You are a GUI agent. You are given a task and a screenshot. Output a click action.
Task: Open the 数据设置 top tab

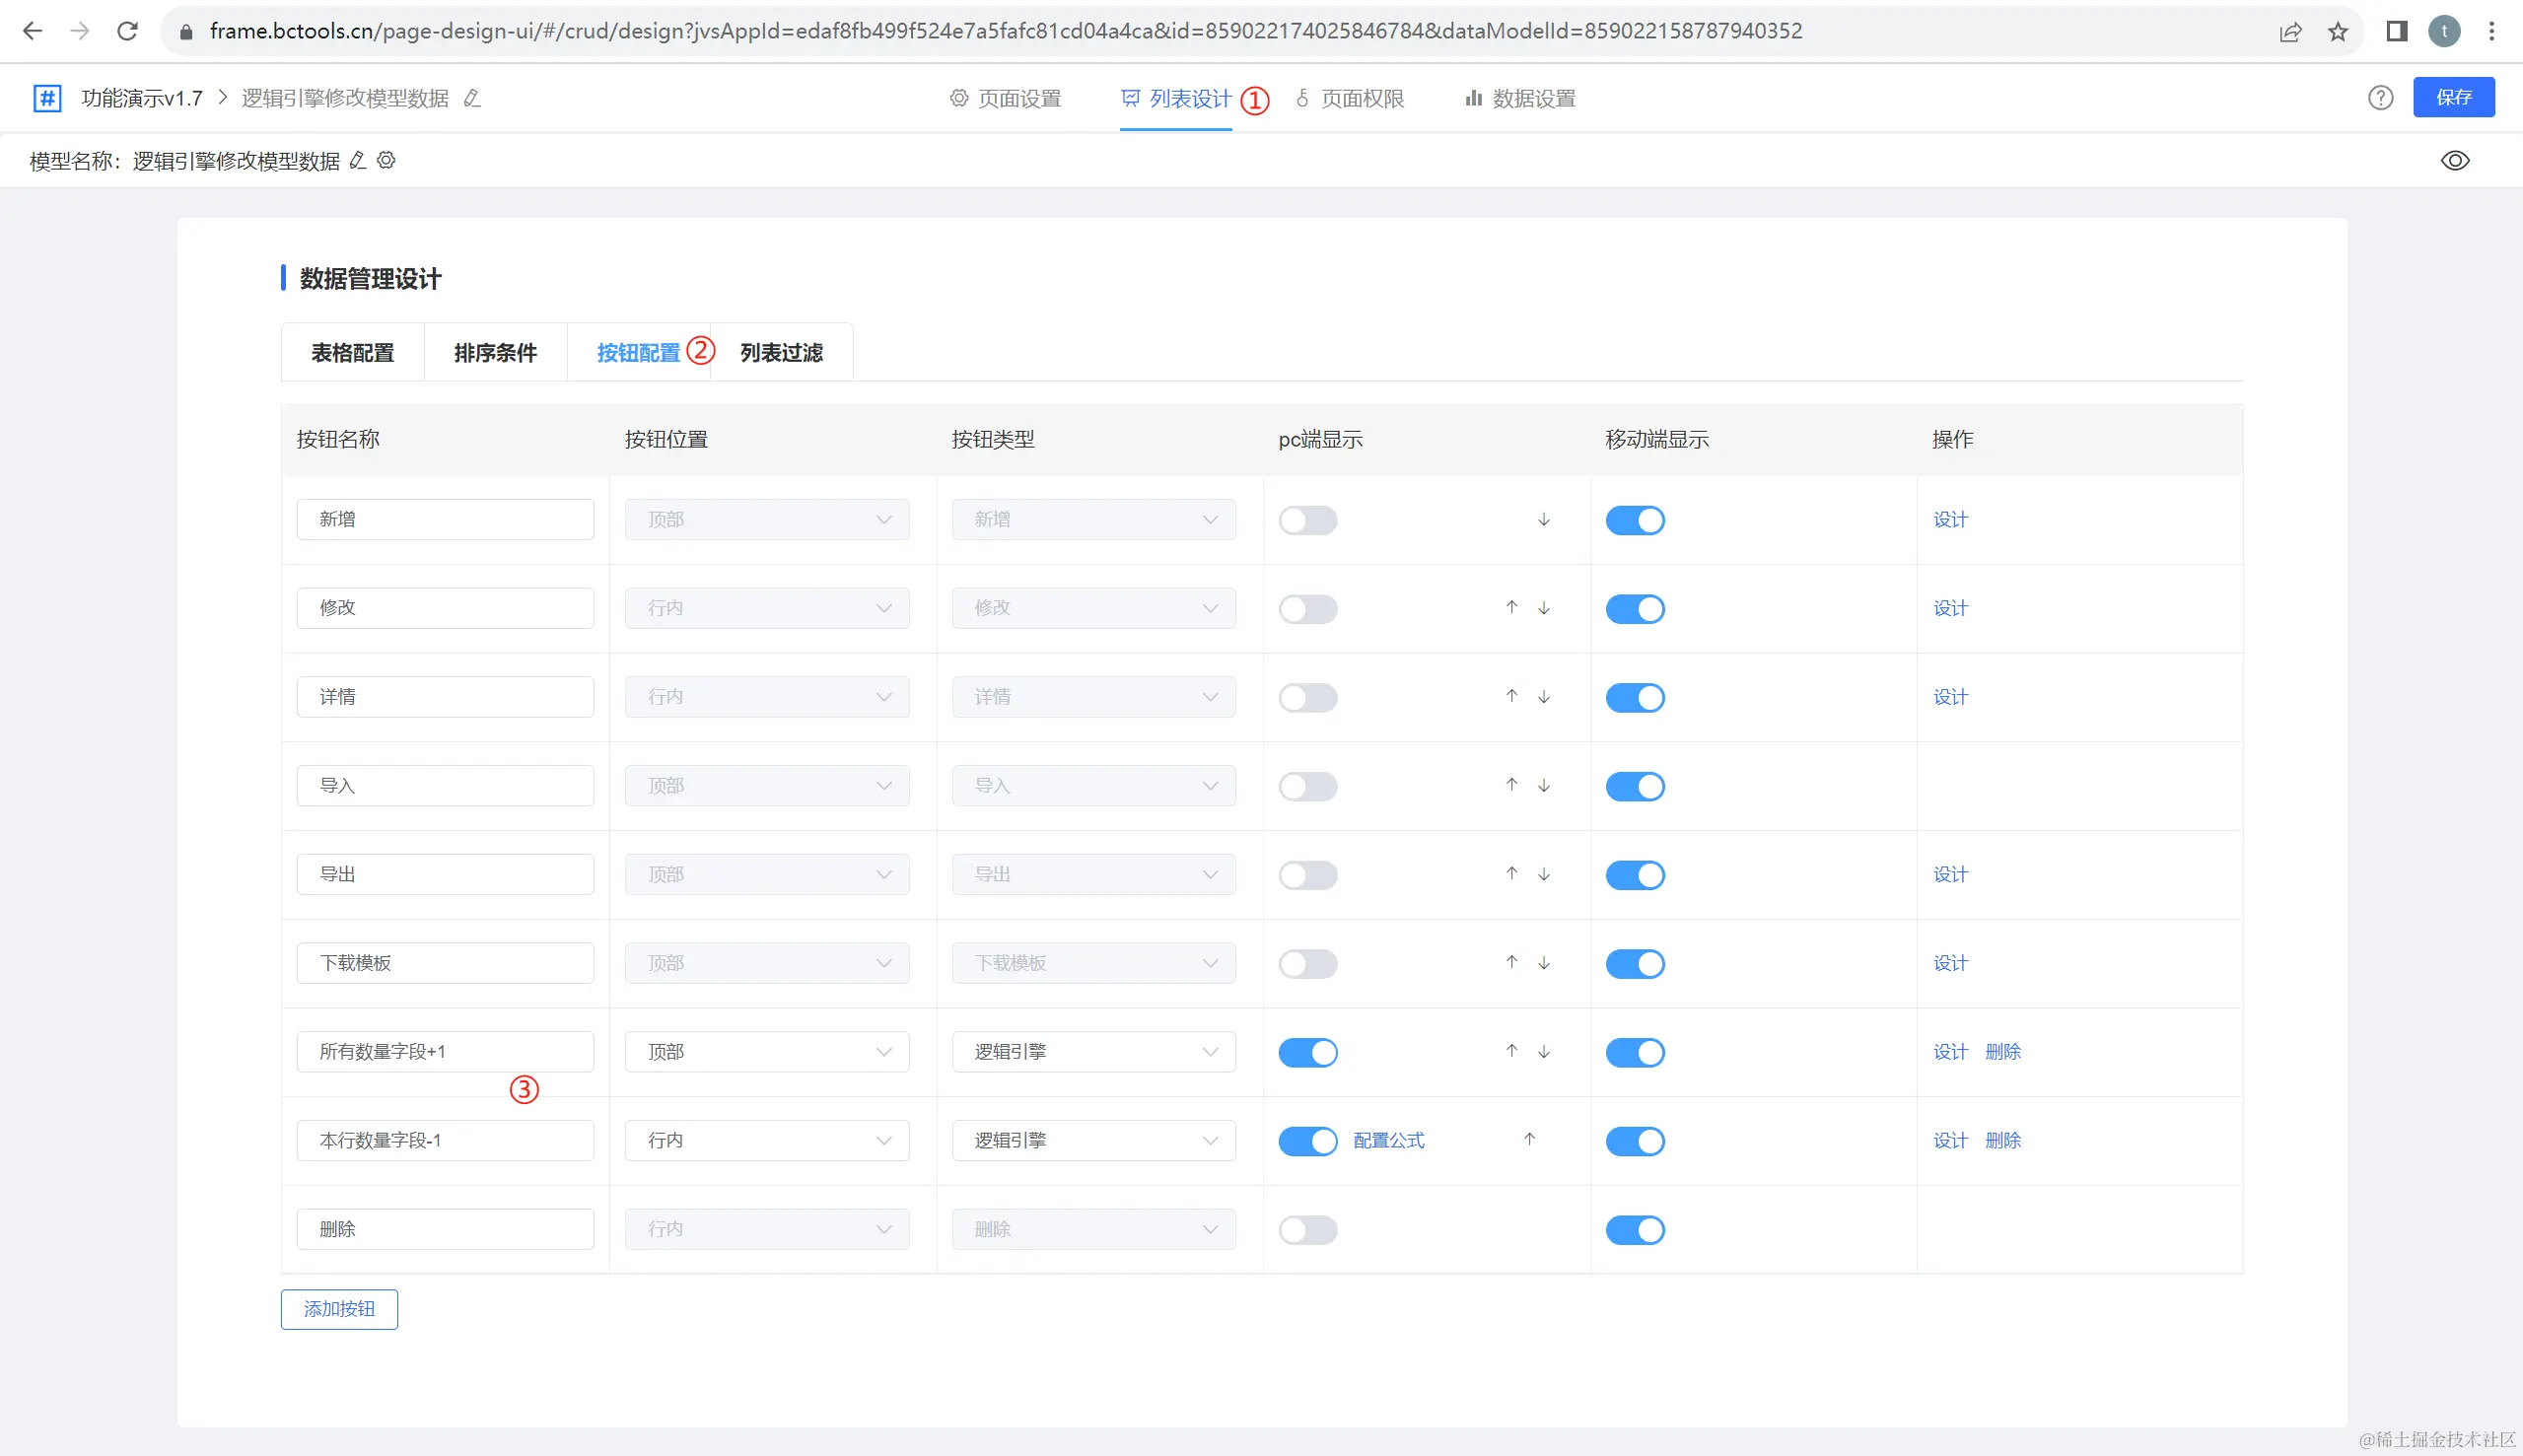pyautogui.click(x=1520, y=99)
